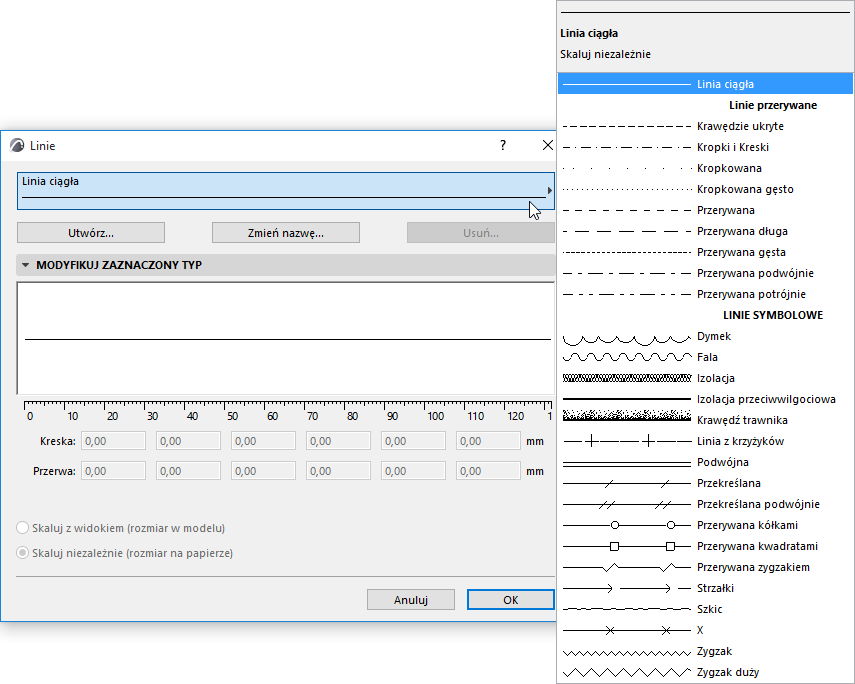This screenshot has width=855, height=684.
Task: Click the Linia ciągła line selector field
Action: tap(286, 191)
